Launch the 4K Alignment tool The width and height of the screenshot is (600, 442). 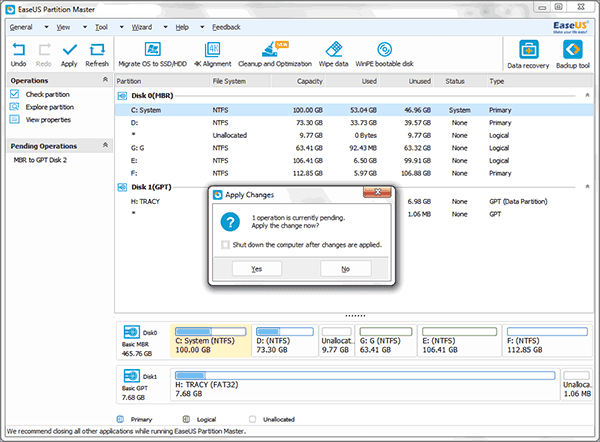tap(212, 49)
